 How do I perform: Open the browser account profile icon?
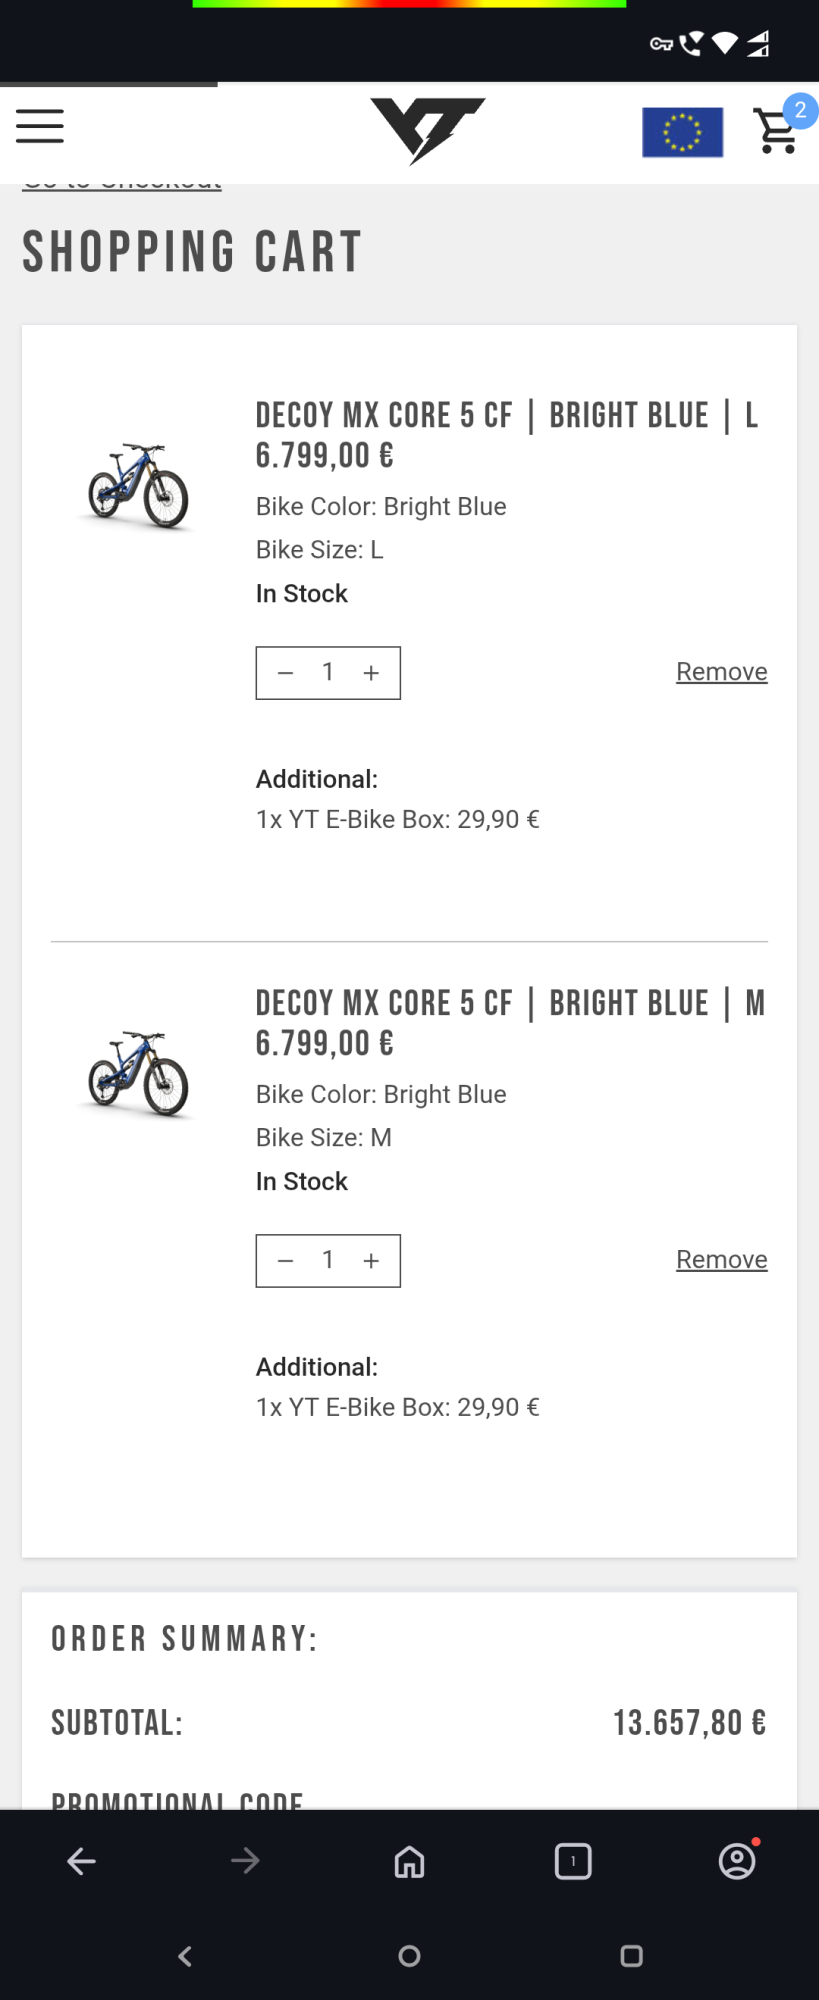point(737,1861)
